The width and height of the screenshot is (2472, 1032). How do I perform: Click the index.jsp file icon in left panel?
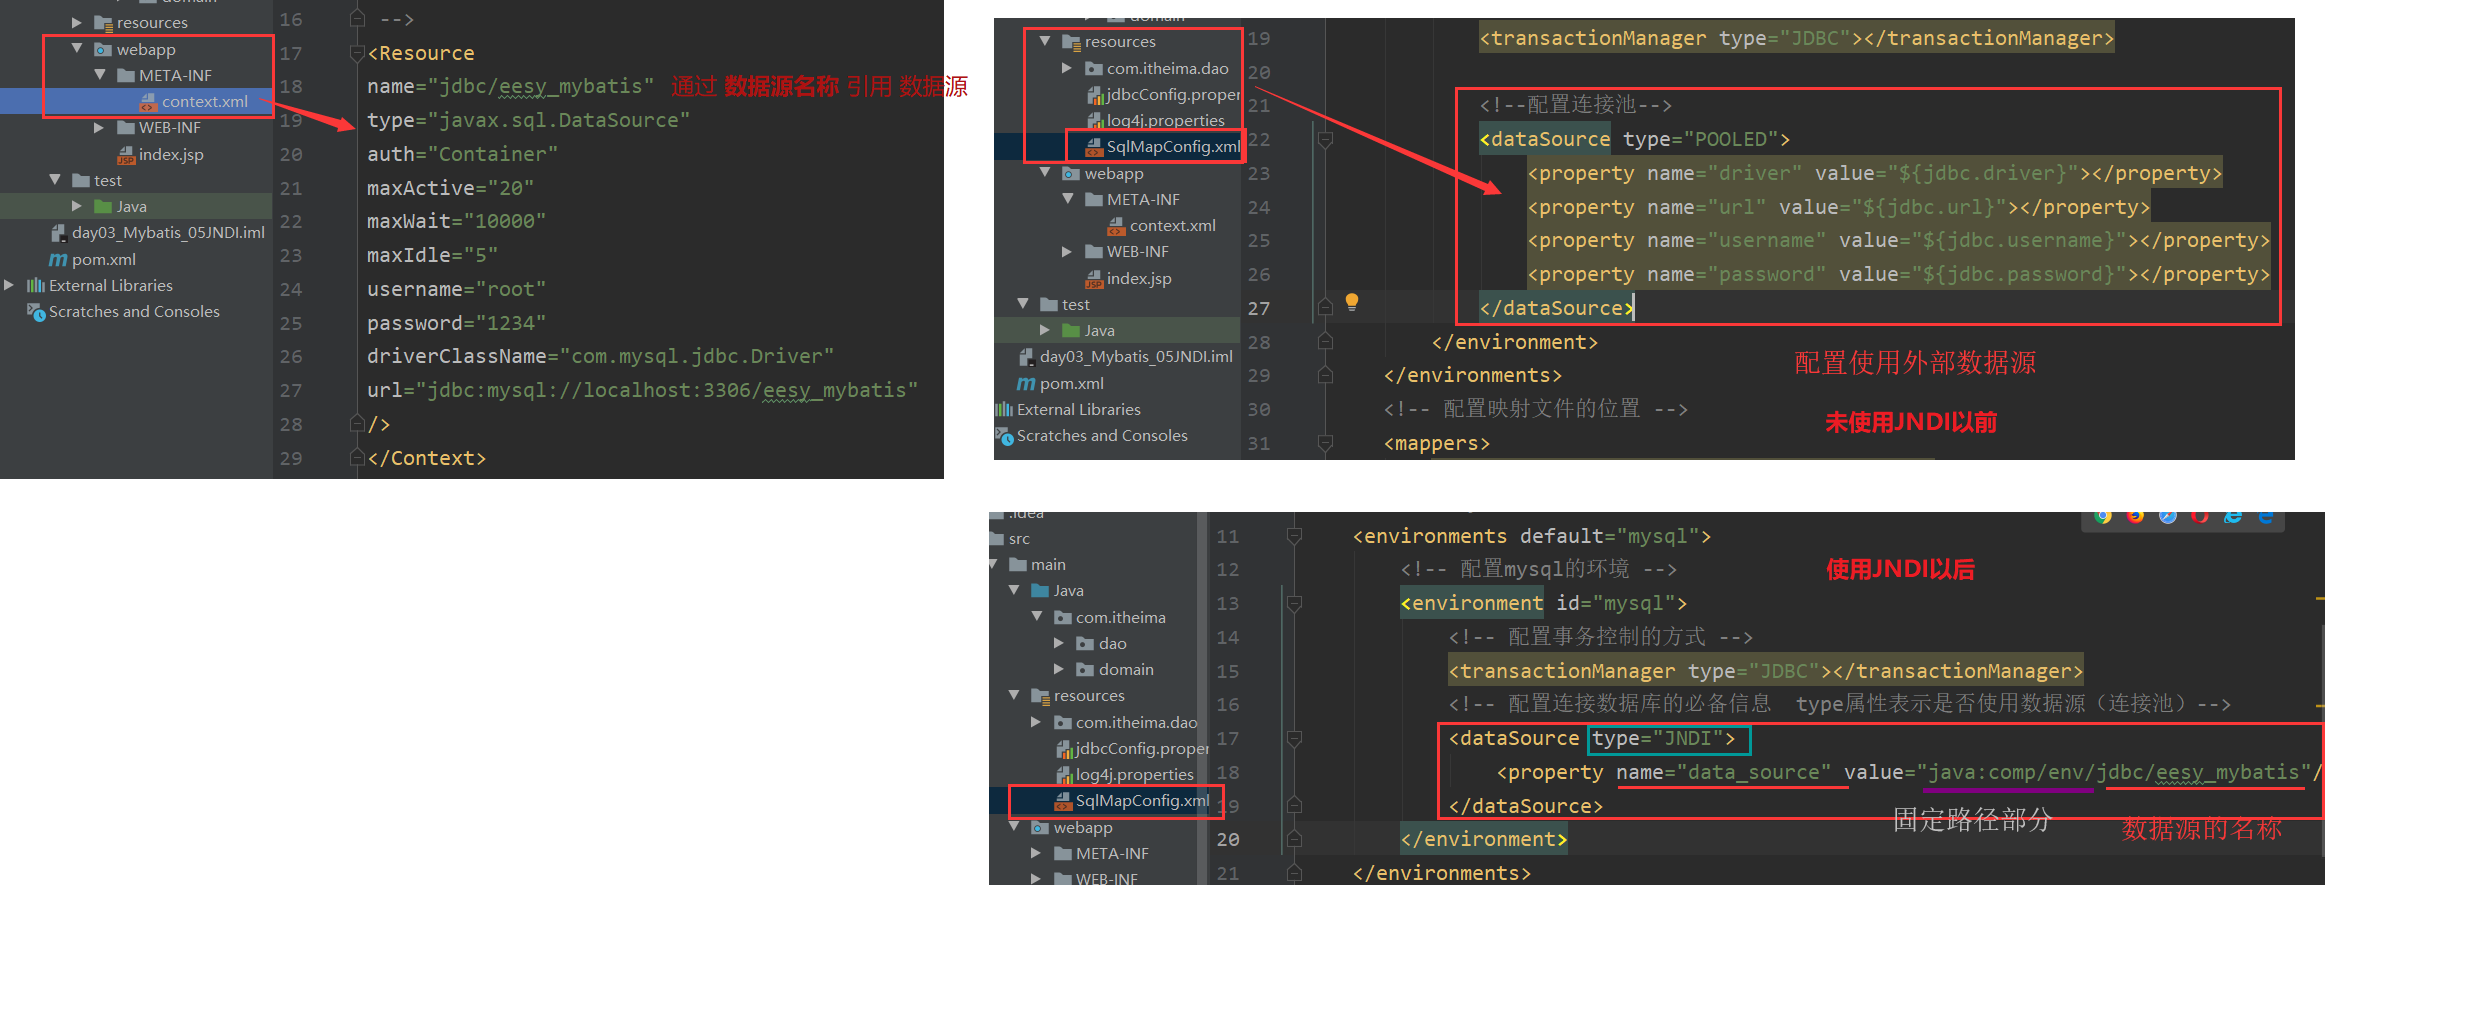(126, 155)
